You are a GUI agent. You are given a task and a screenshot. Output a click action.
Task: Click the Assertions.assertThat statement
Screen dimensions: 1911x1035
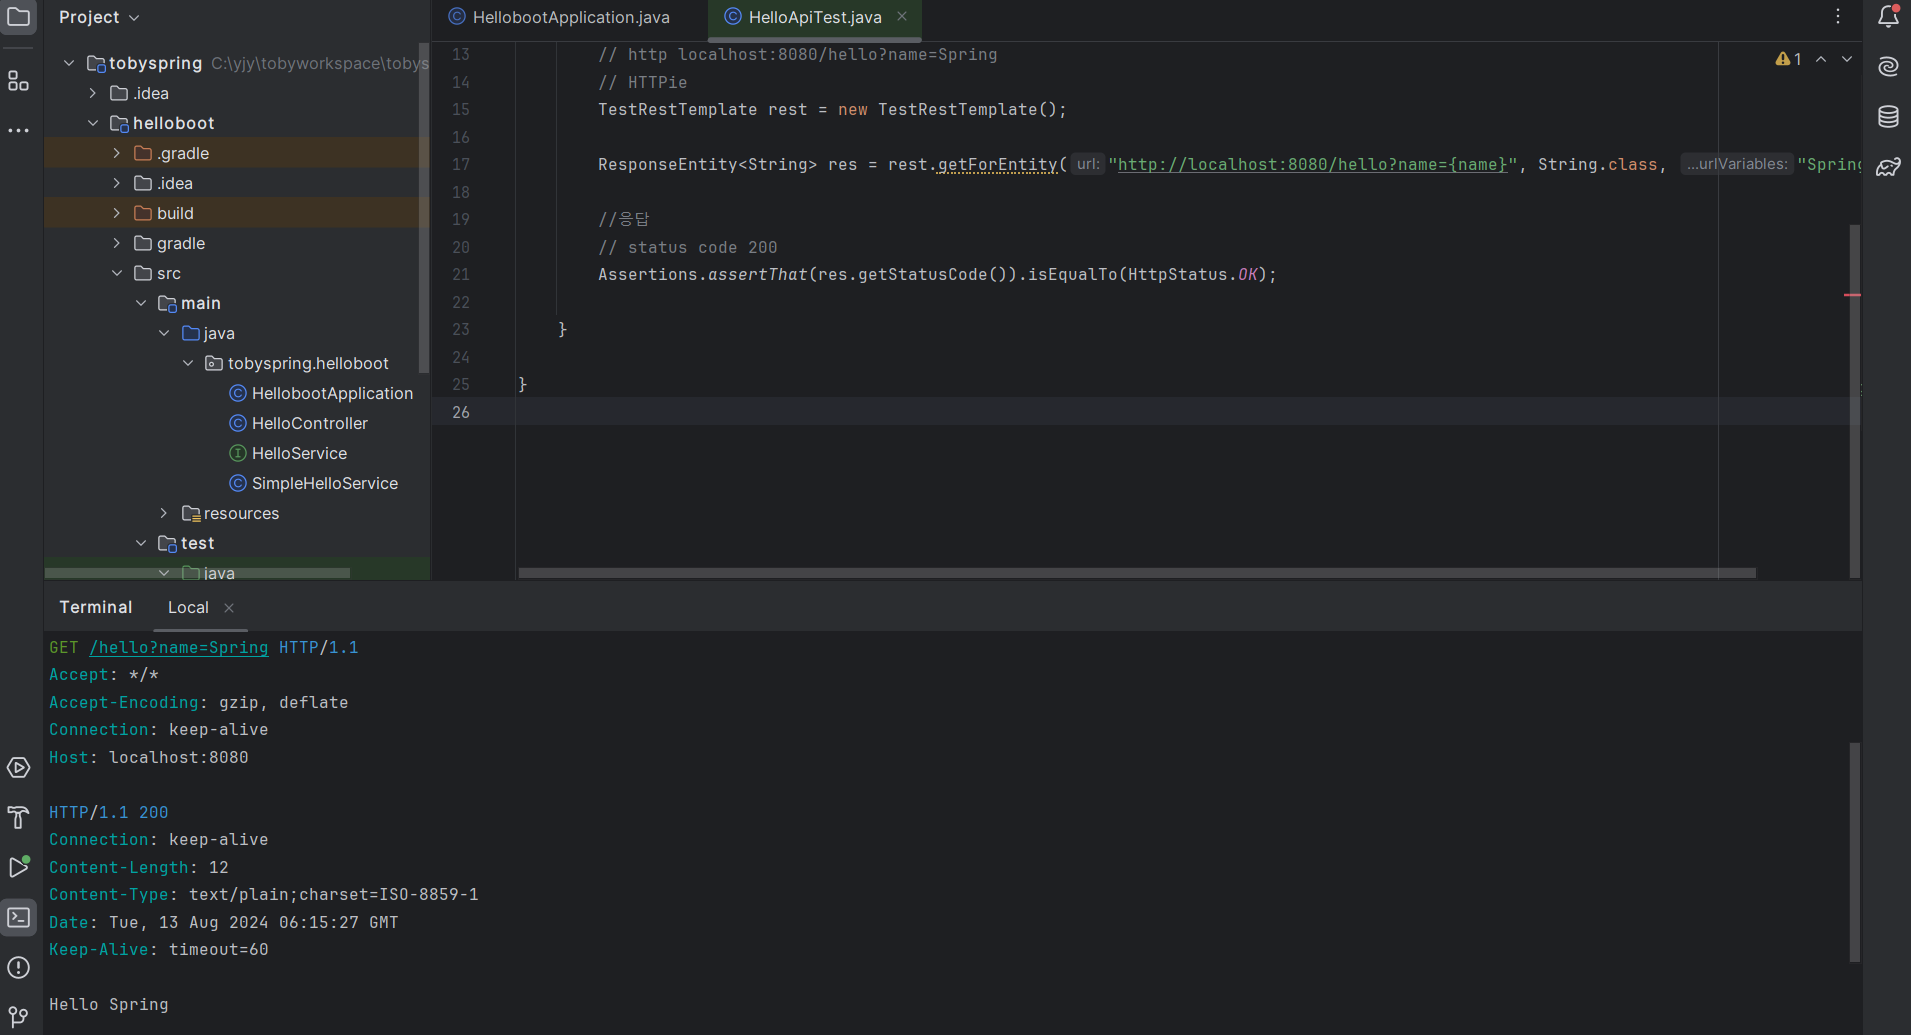937,274
